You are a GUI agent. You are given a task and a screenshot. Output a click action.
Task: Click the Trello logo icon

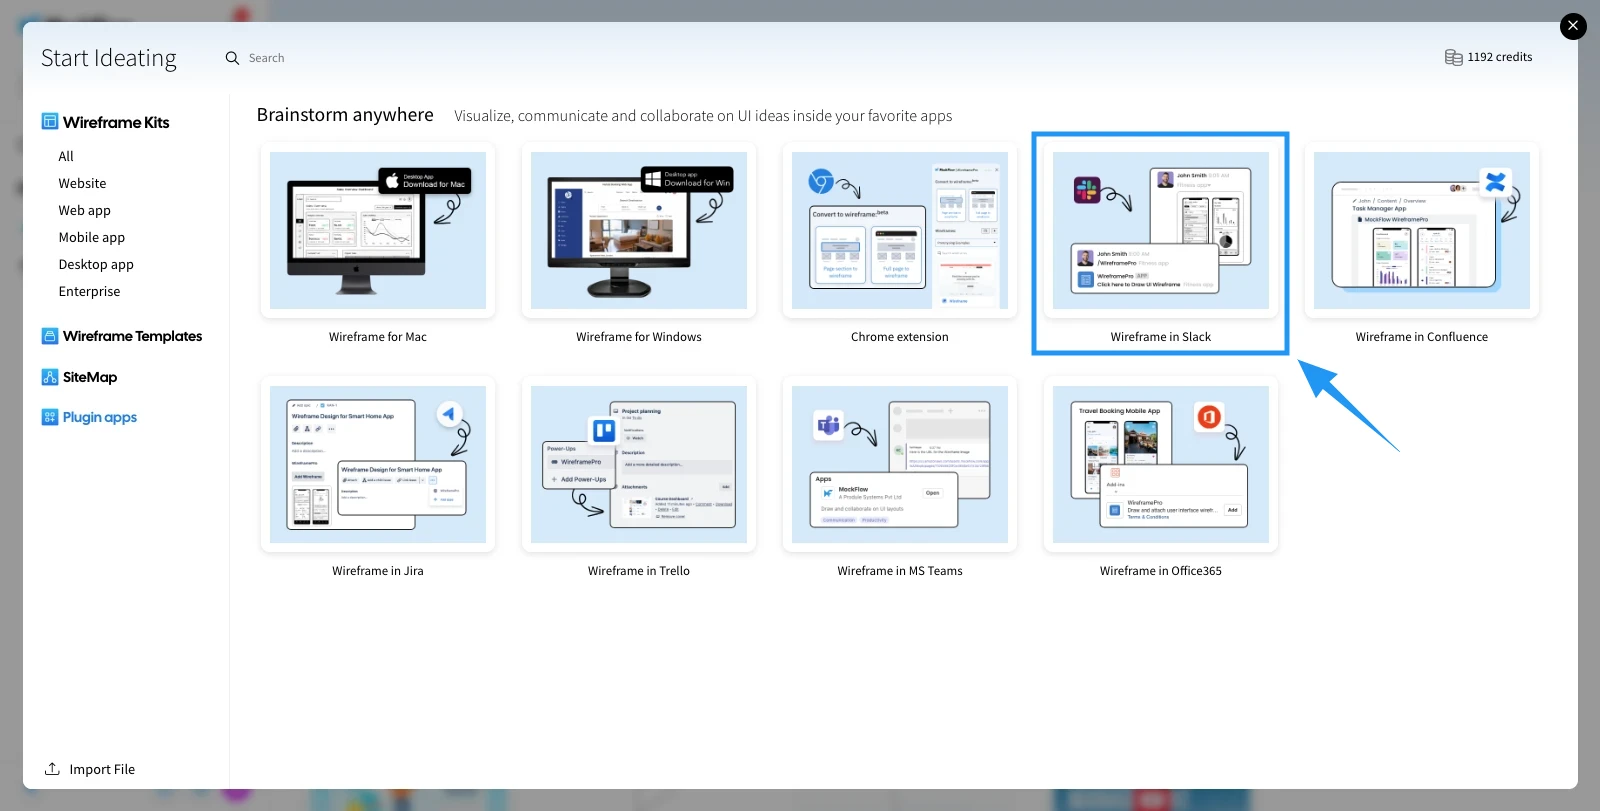point(604,431)
